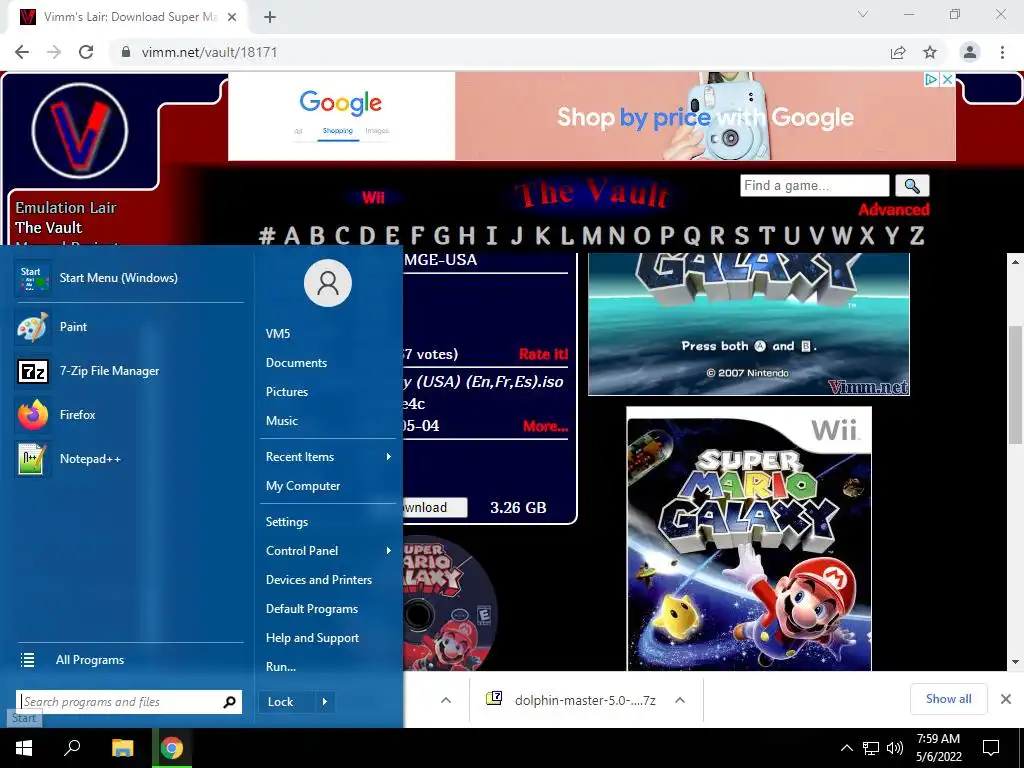Viewport: 1024px width, 768px height.
Task: Browse vault games starting with M
Action: 592,235
